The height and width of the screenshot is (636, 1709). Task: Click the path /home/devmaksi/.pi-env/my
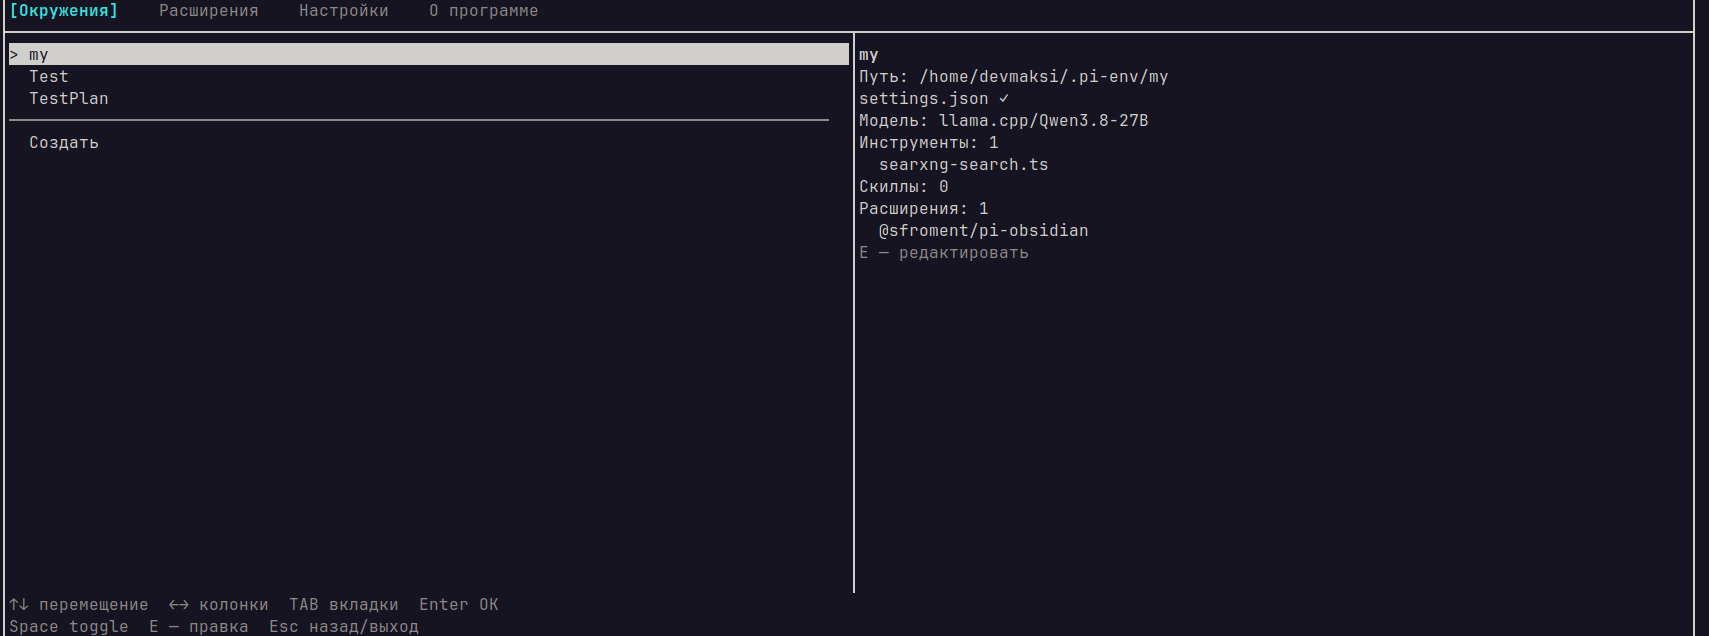pyautogui.click(x=1044, y=77)
